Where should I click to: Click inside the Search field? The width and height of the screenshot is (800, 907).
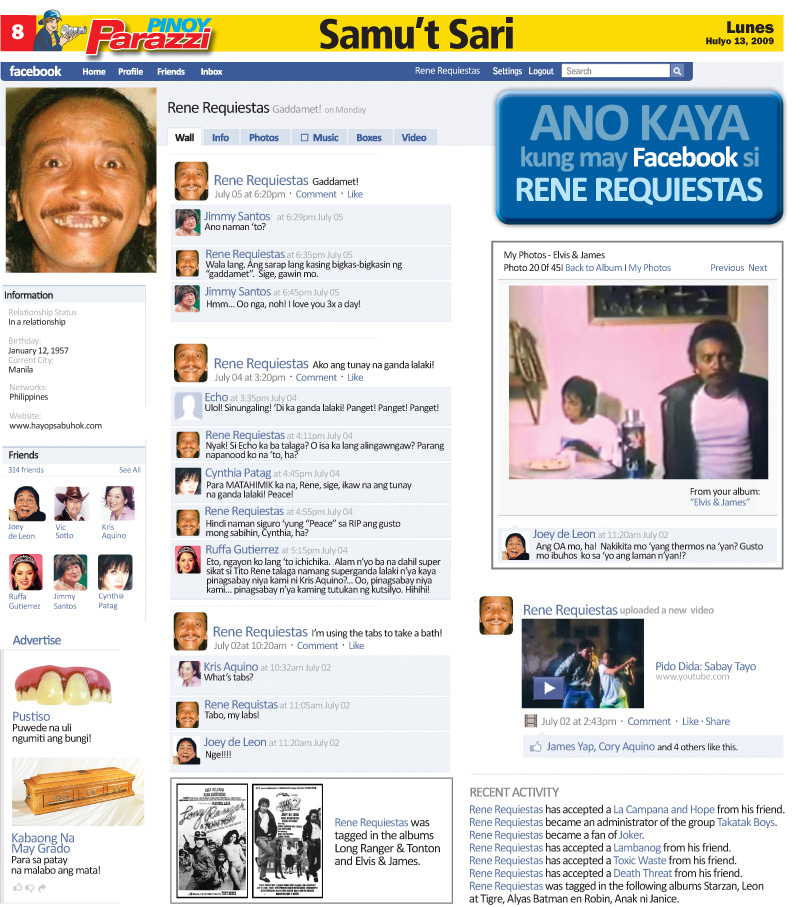[x=615, y=71]
